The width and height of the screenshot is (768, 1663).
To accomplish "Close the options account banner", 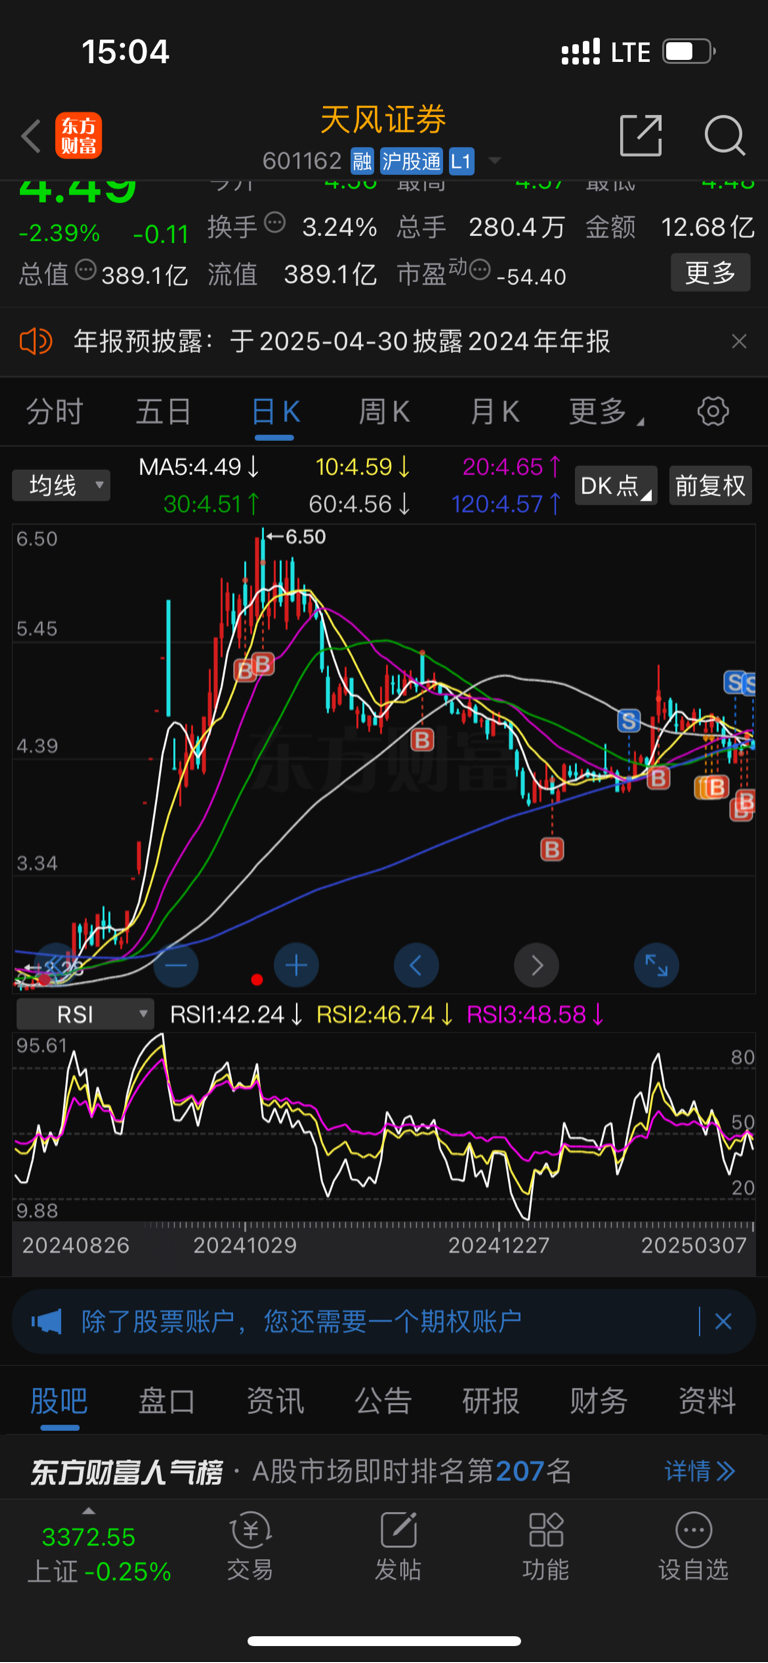I will point(724,1322).
